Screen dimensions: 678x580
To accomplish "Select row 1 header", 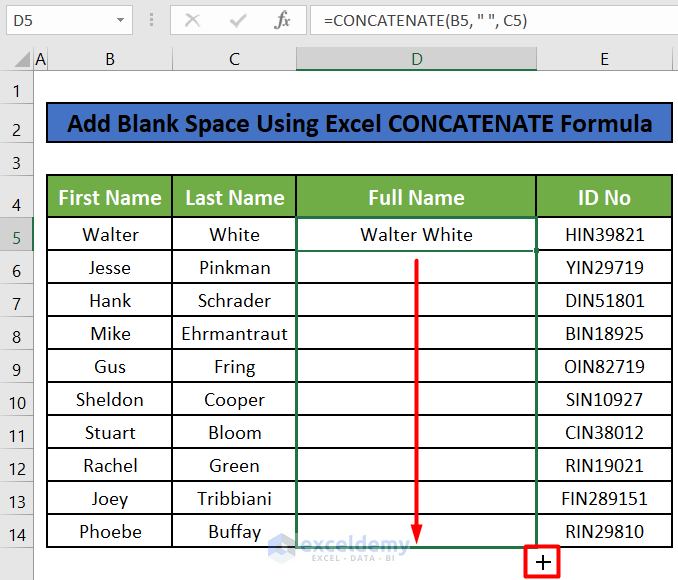I will tap(16, 87).
